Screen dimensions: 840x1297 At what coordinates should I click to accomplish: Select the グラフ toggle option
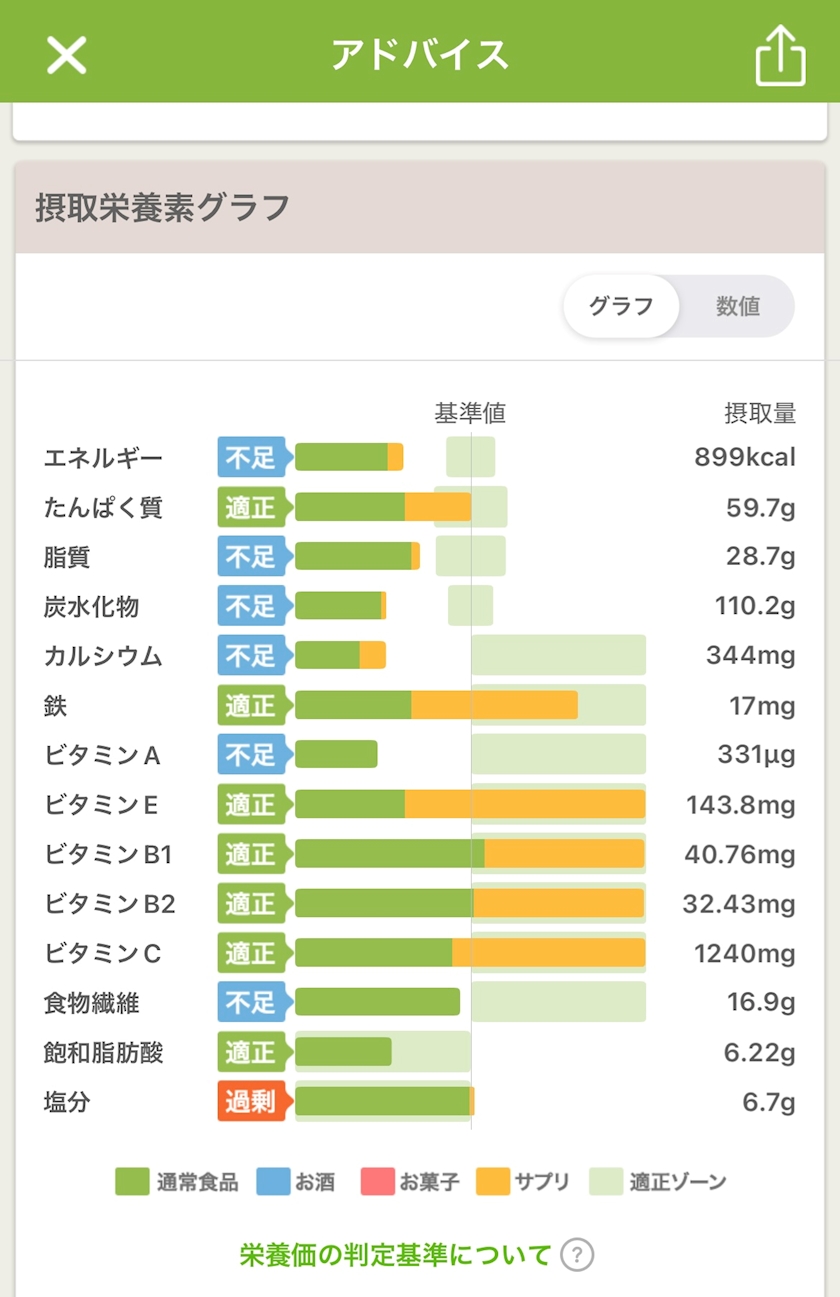point(621,306)
